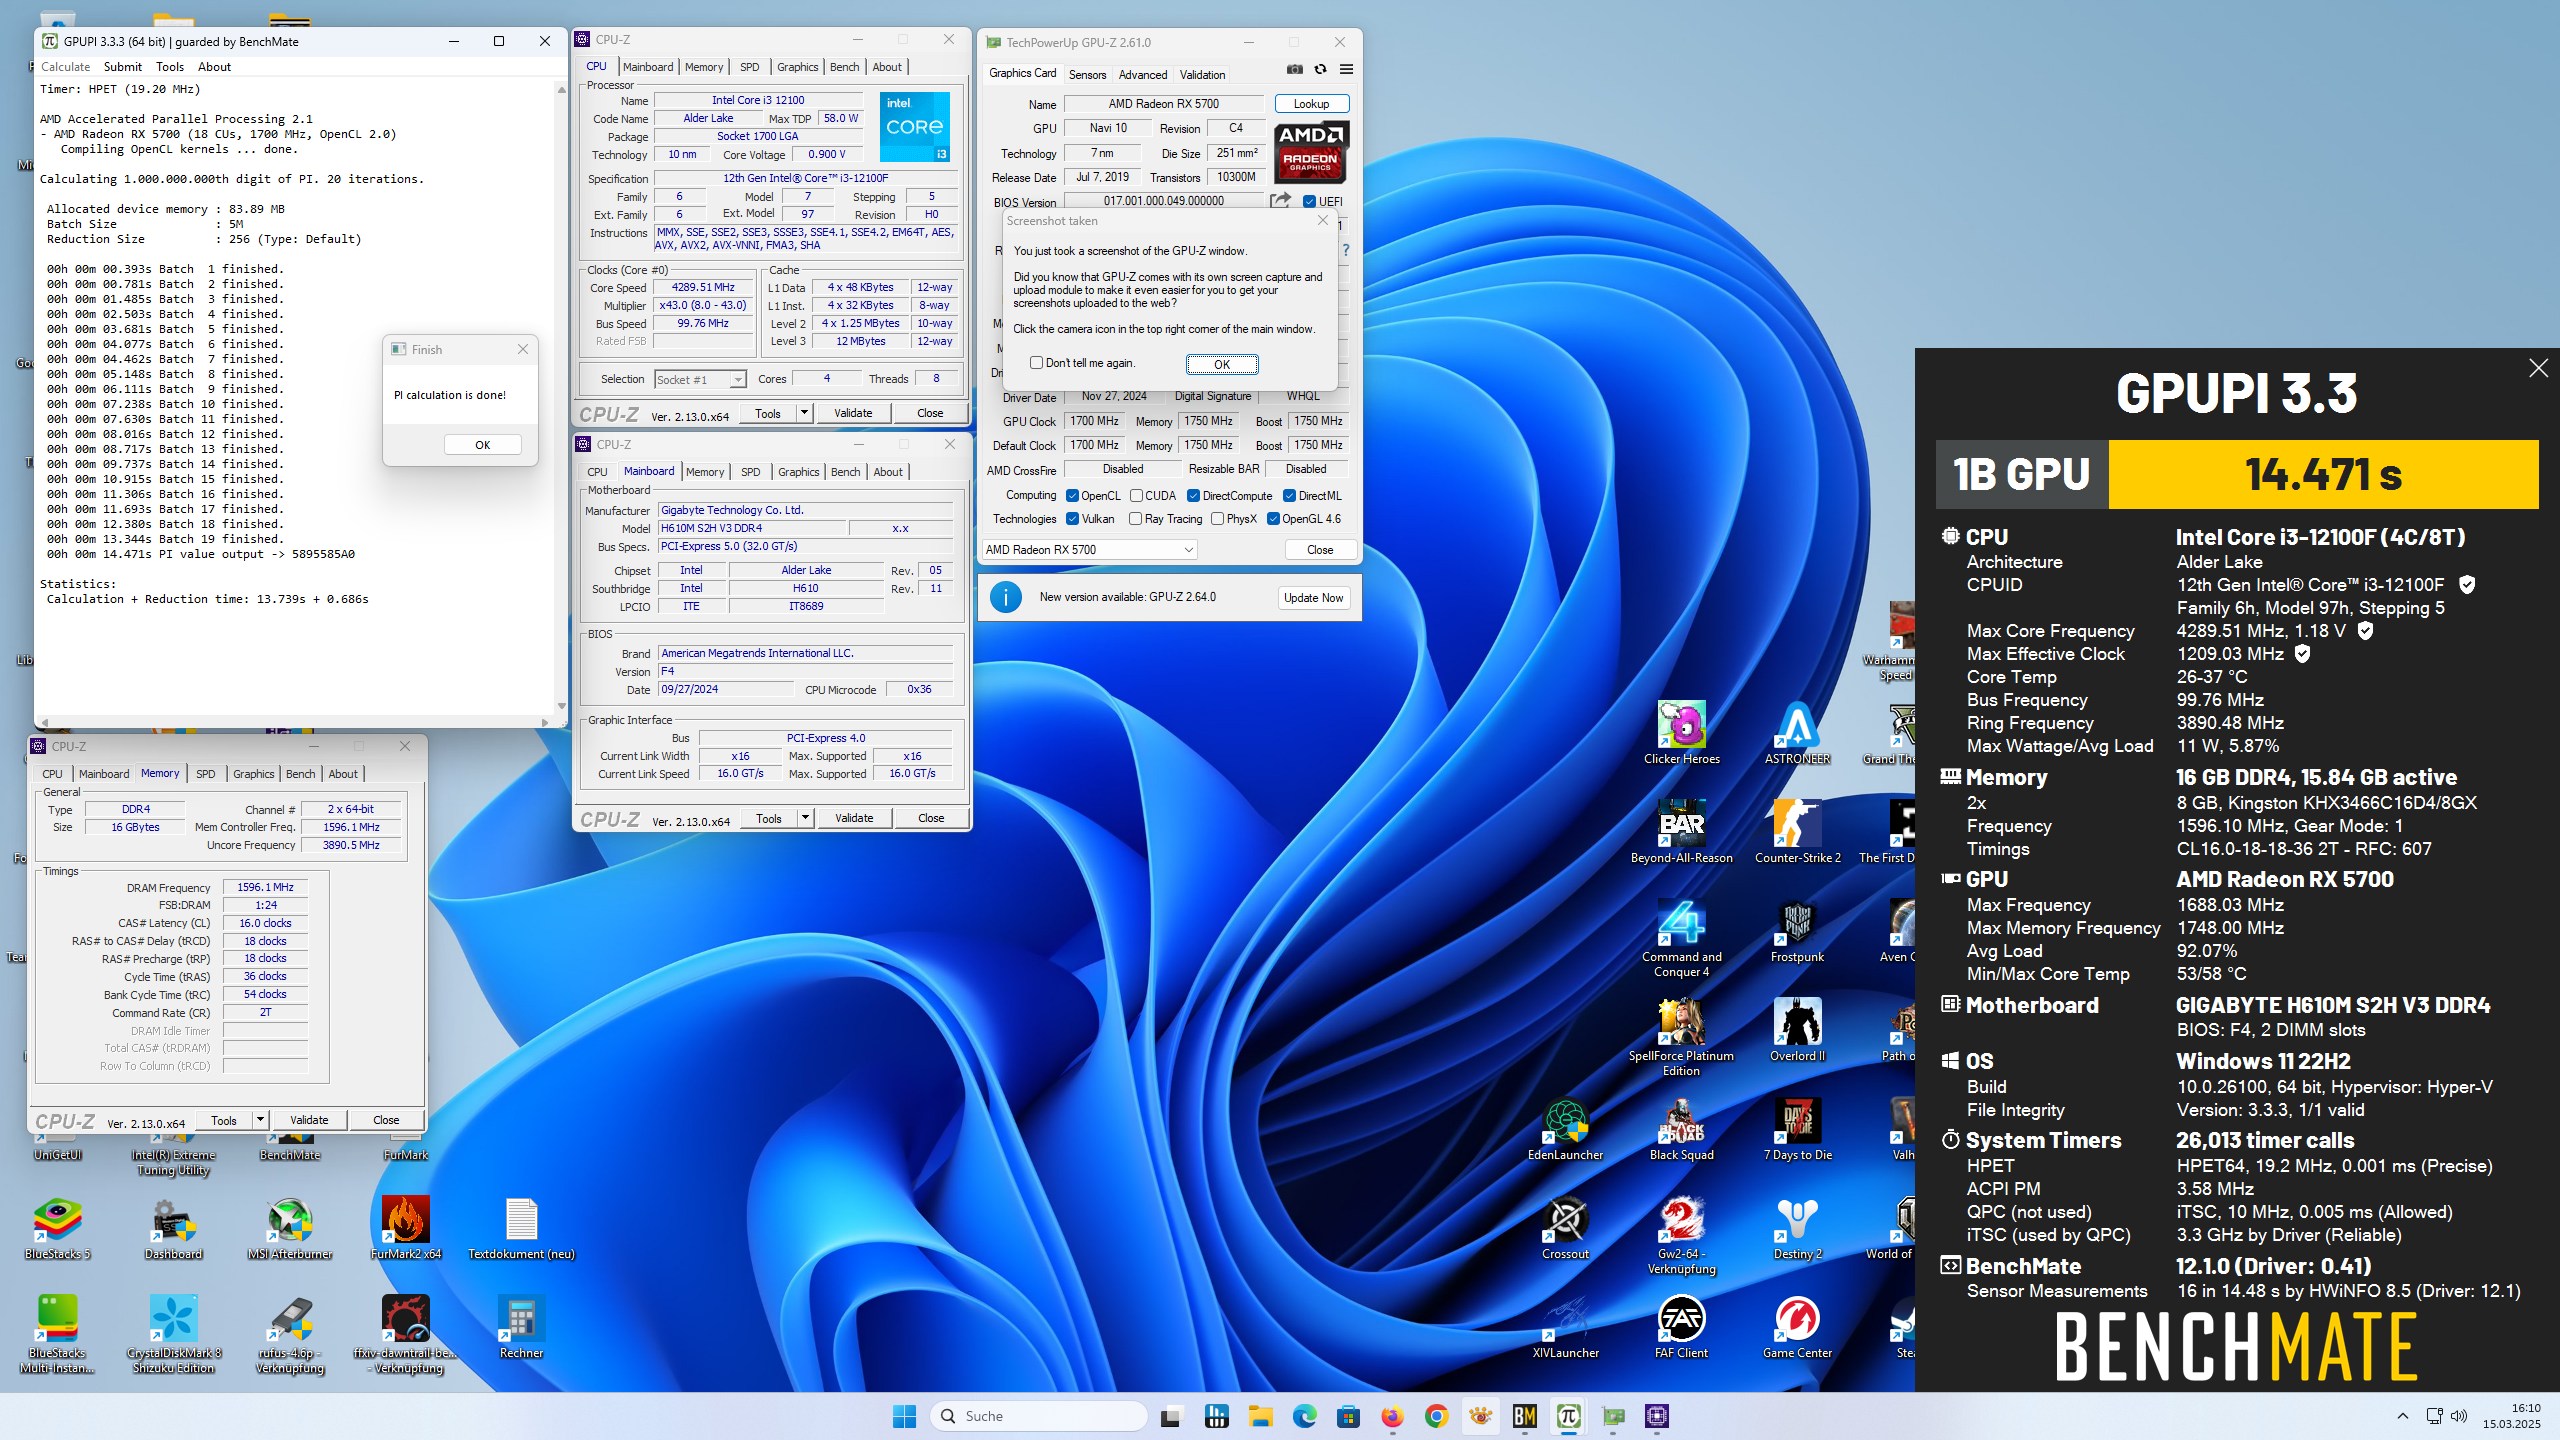
Task: Open the Rechner calculator desktop icon
Action: [521, 1328]
